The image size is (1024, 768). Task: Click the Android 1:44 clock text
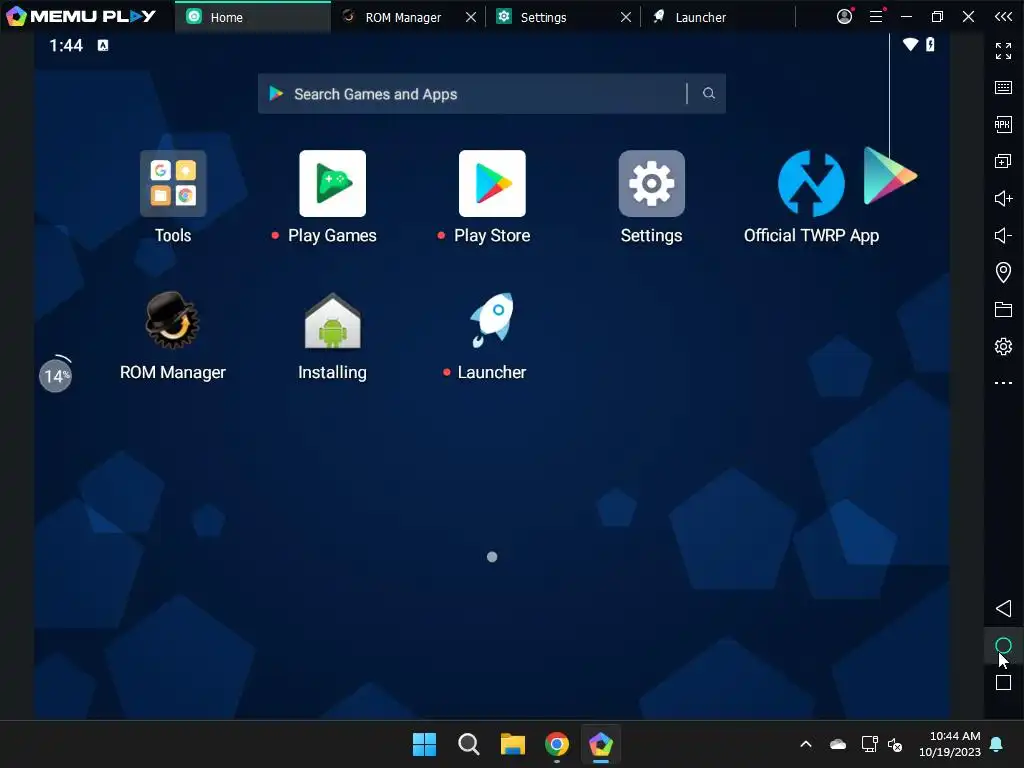coord(66,45)
